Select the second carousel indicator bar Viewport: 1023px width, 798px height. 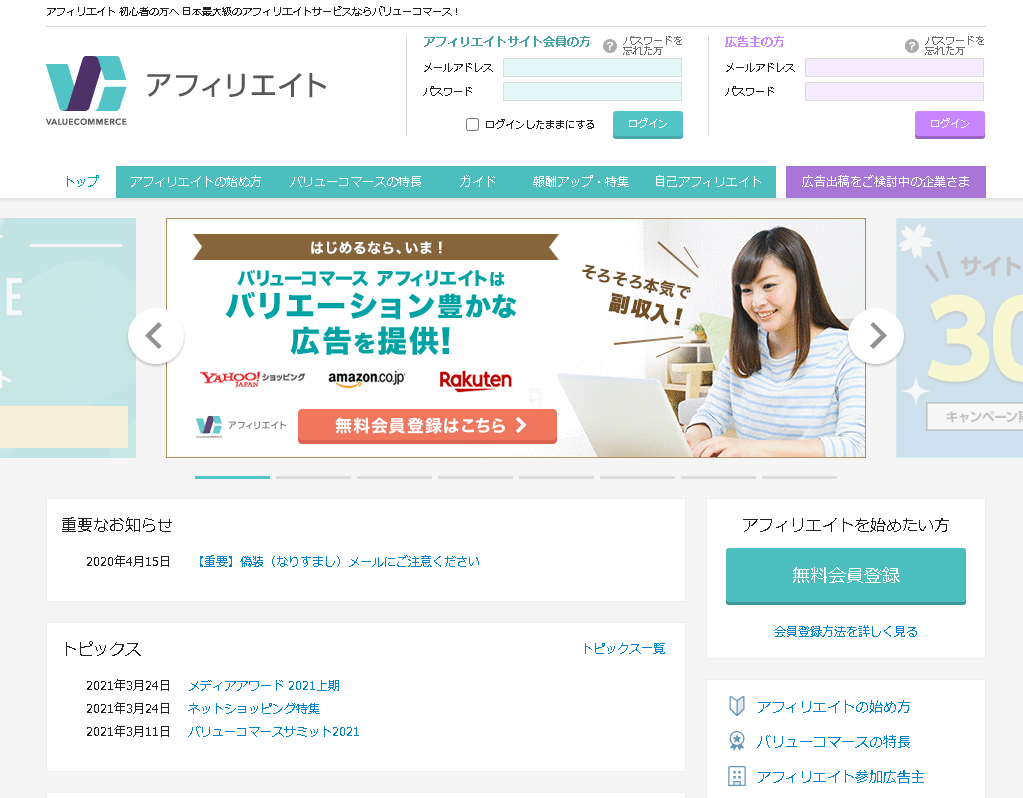[313, 478]
